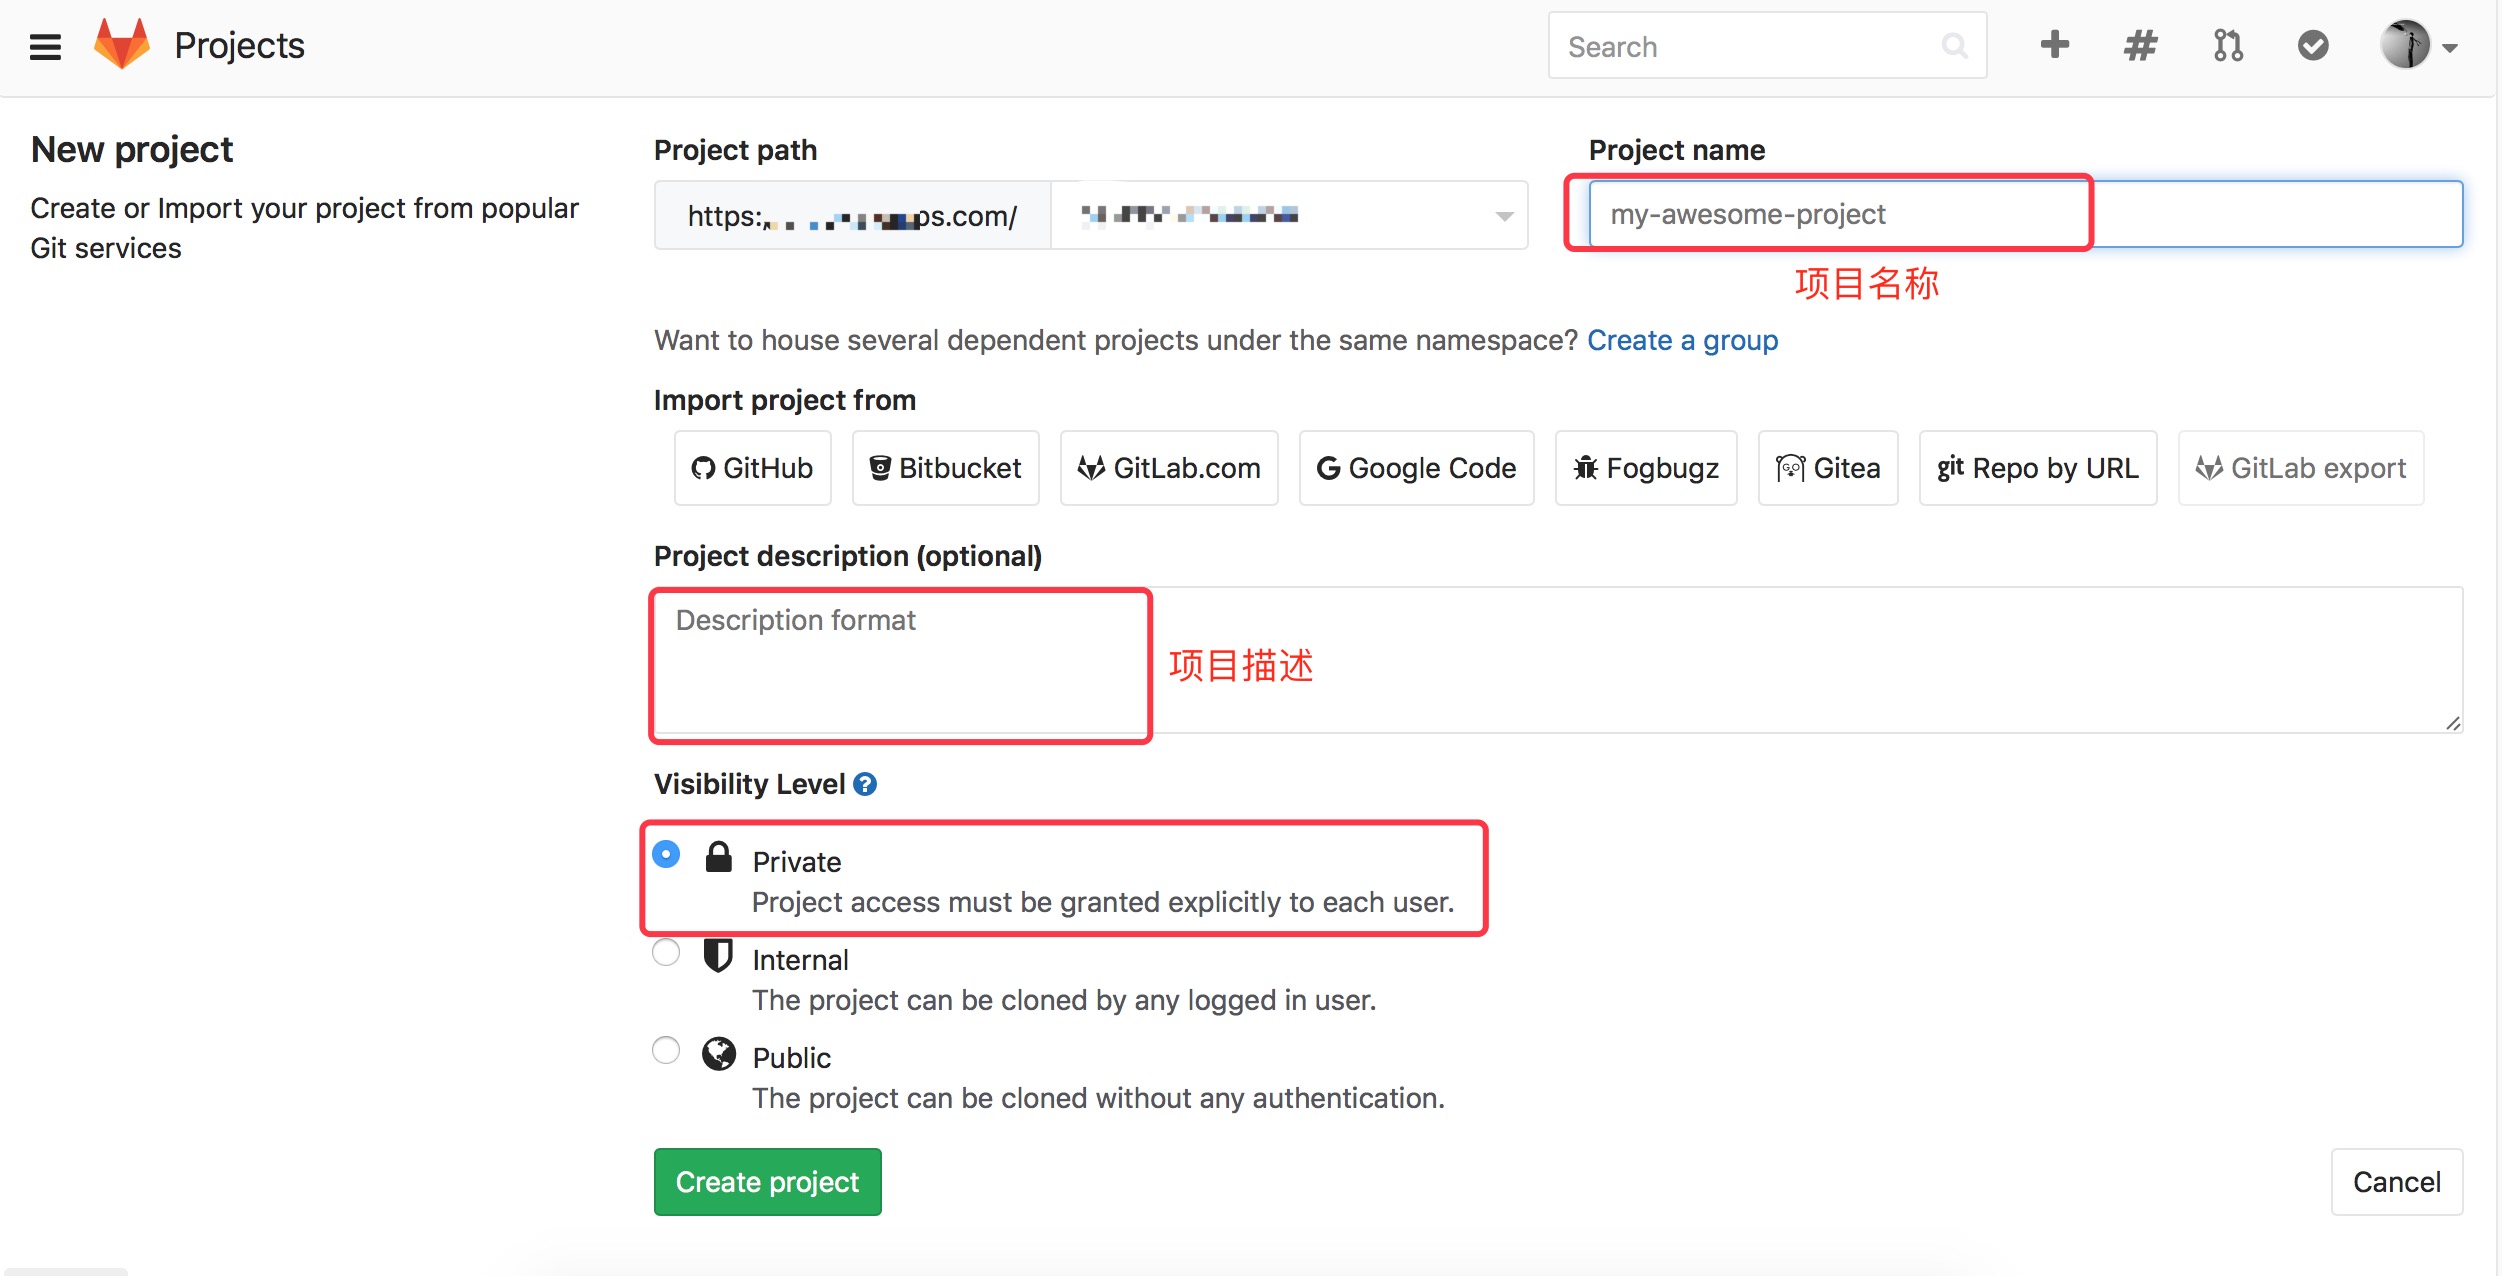This screenshot has height=1276, width=2502.
Task: Click the user avatar picture
Action: coord(2405,45)
